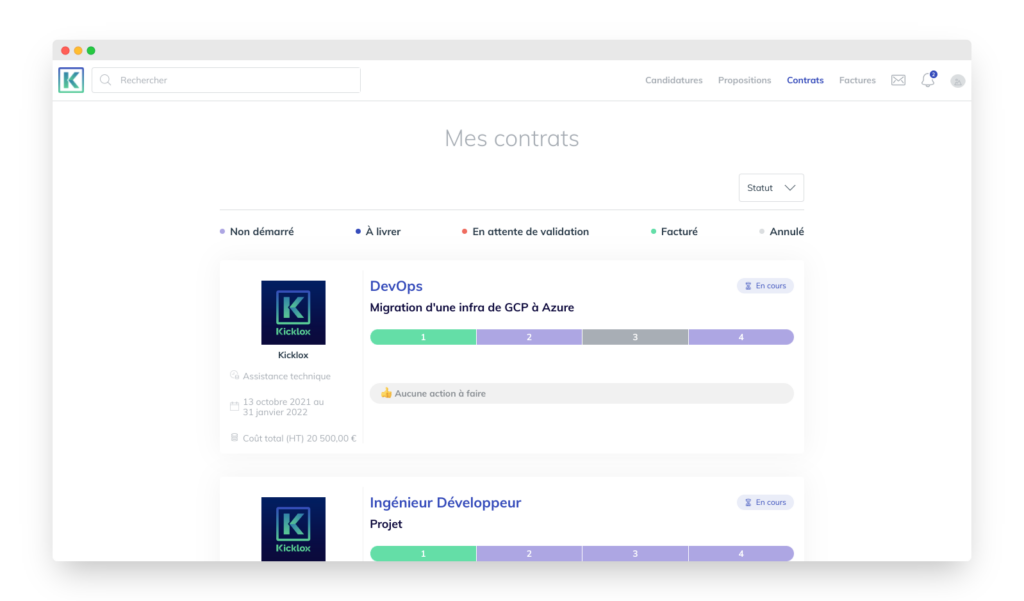Go to the Factures tab
Image resolution: width=1024 pixels, height=601 pixels.
pos(857,80)
